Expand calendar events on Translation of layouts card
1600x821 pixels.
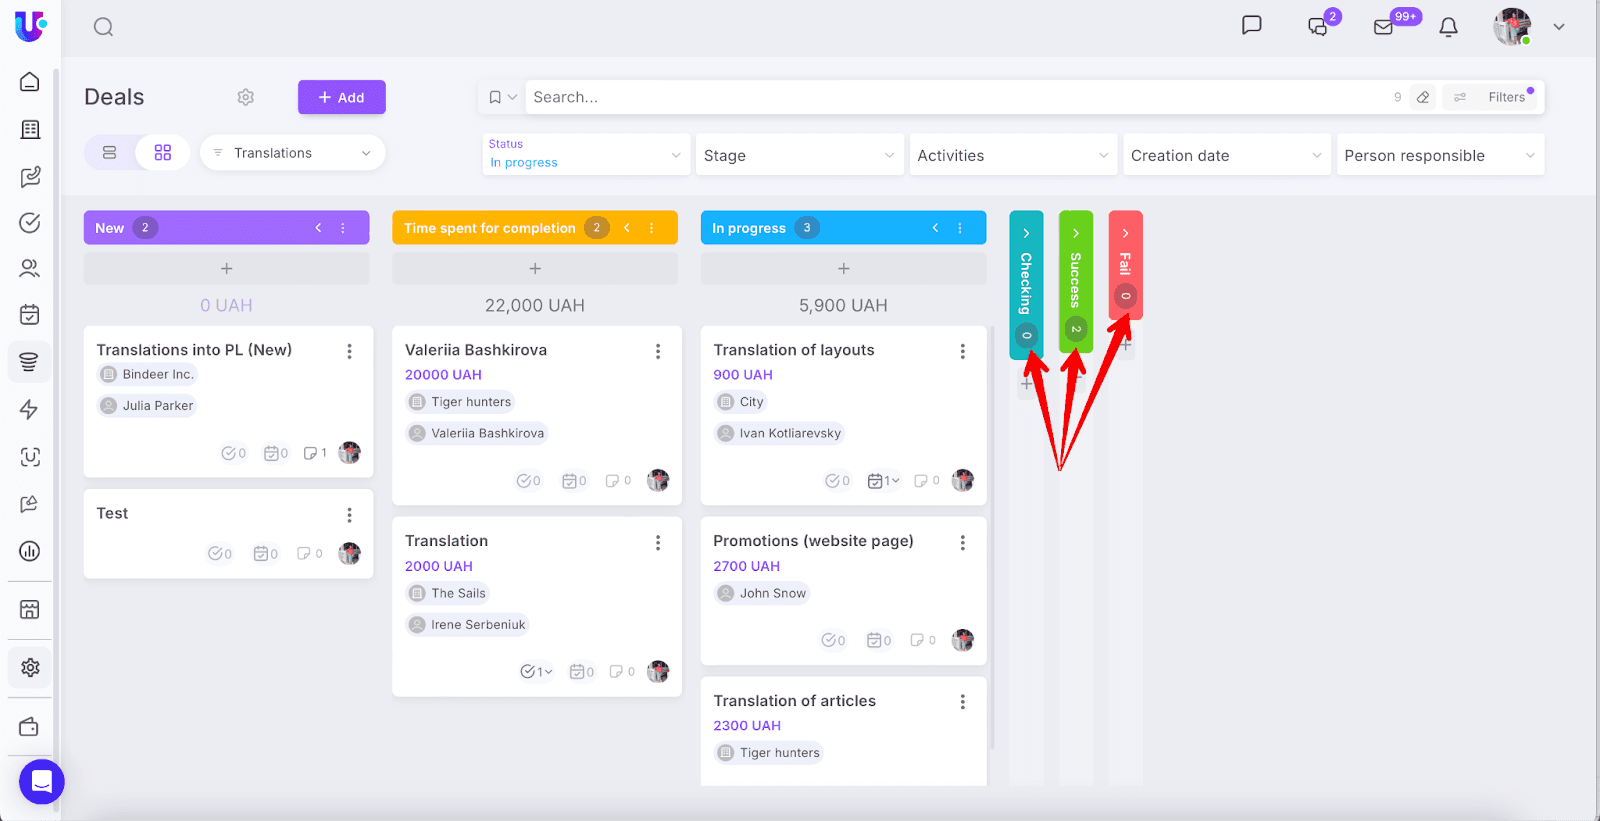(883, 481)
